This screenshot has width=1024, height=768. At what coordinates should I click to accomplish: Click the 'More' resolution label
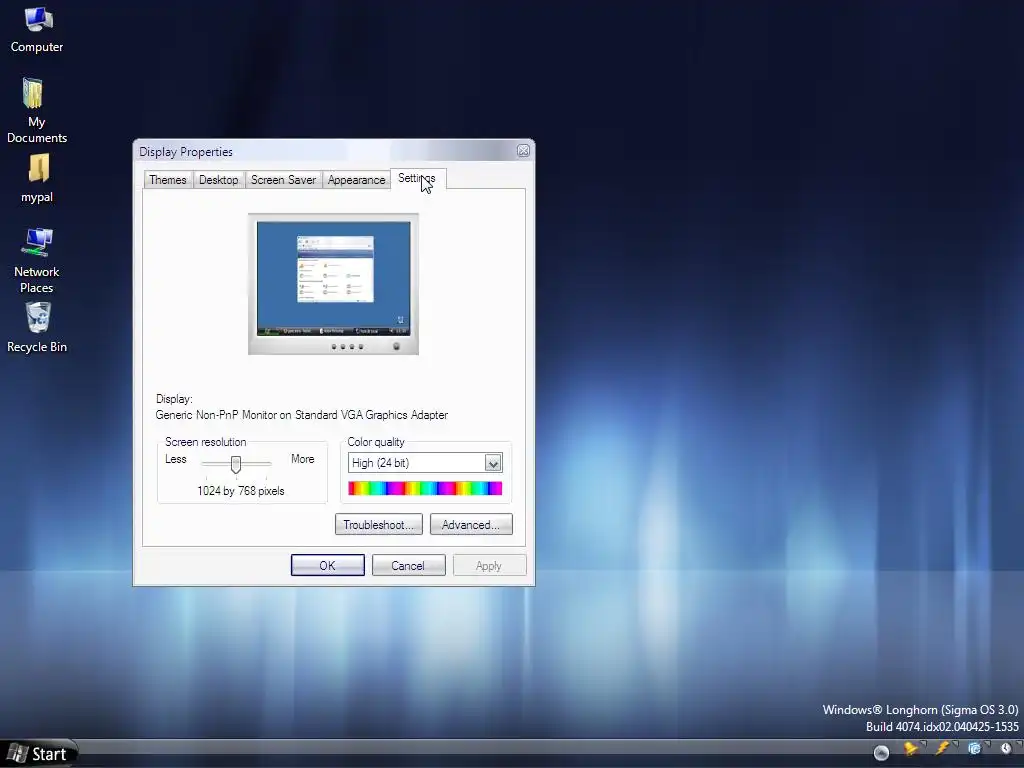302,459
